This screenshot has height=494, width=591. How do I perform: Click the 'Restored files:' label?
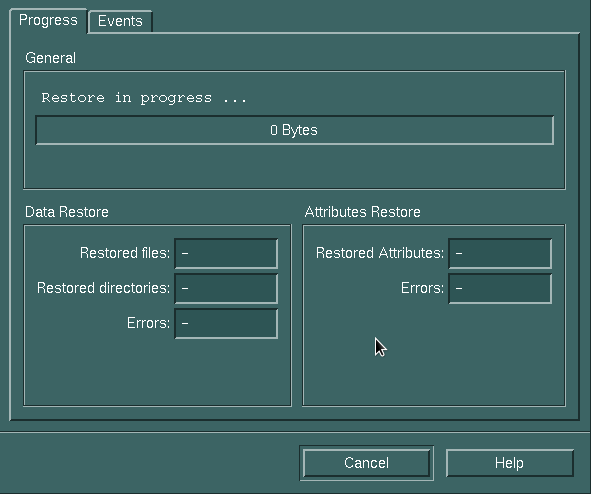click(125, 253)
